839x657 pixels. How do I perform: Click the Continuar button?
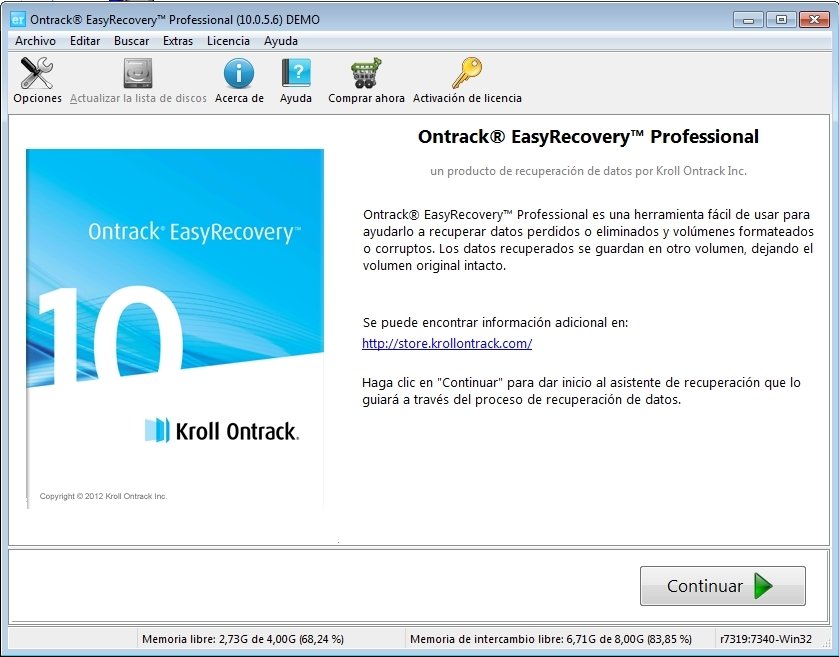(722, 586)
